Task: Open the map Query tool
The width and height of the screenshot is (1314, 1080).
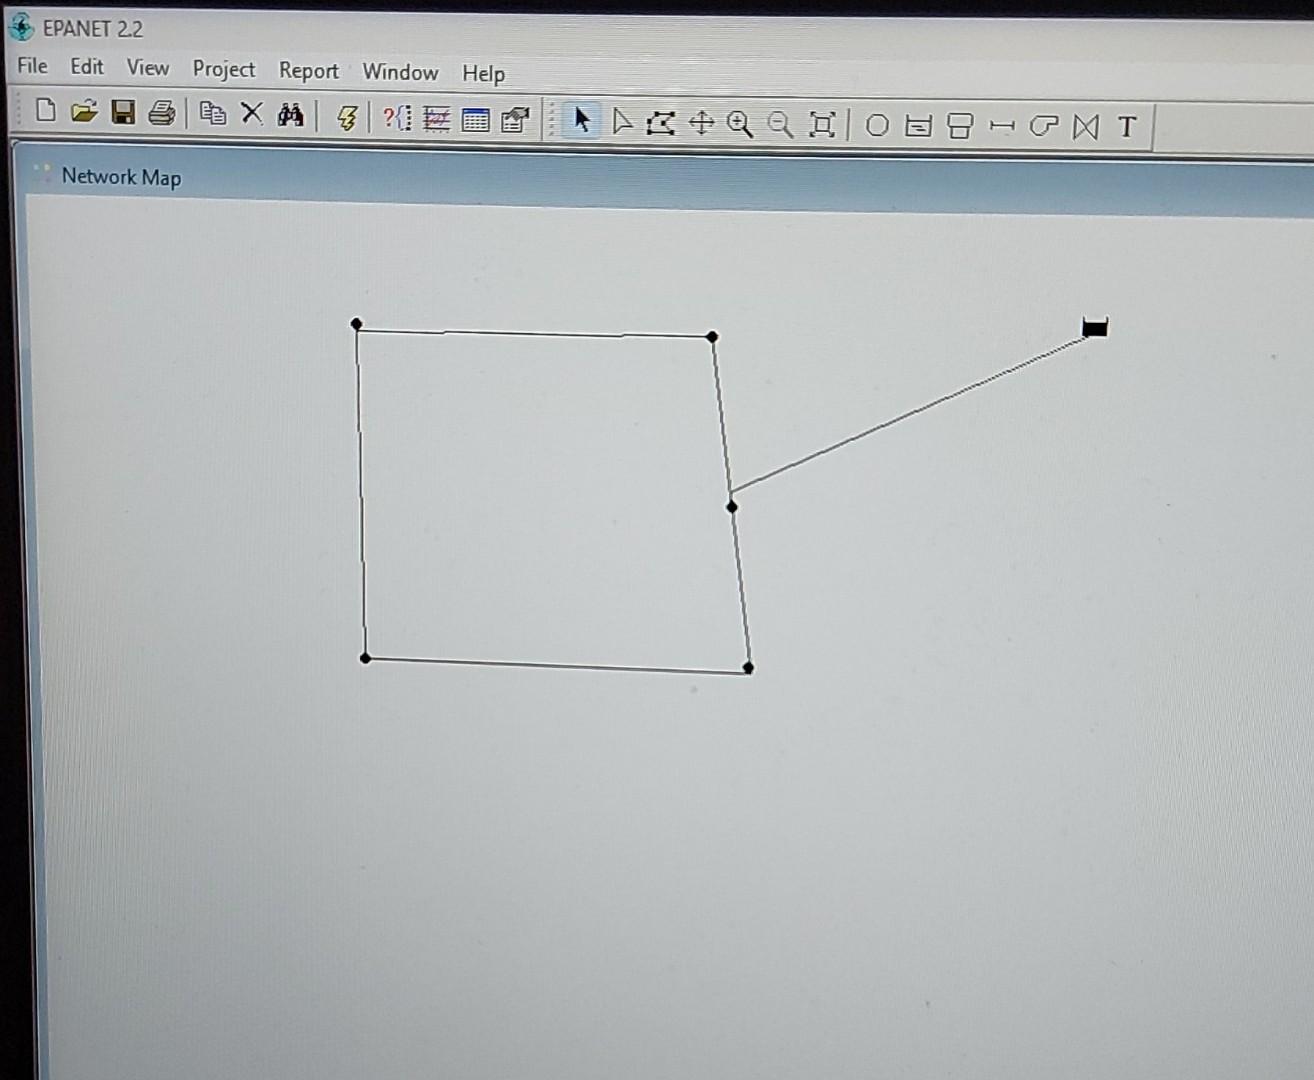Action: [395, 119]
